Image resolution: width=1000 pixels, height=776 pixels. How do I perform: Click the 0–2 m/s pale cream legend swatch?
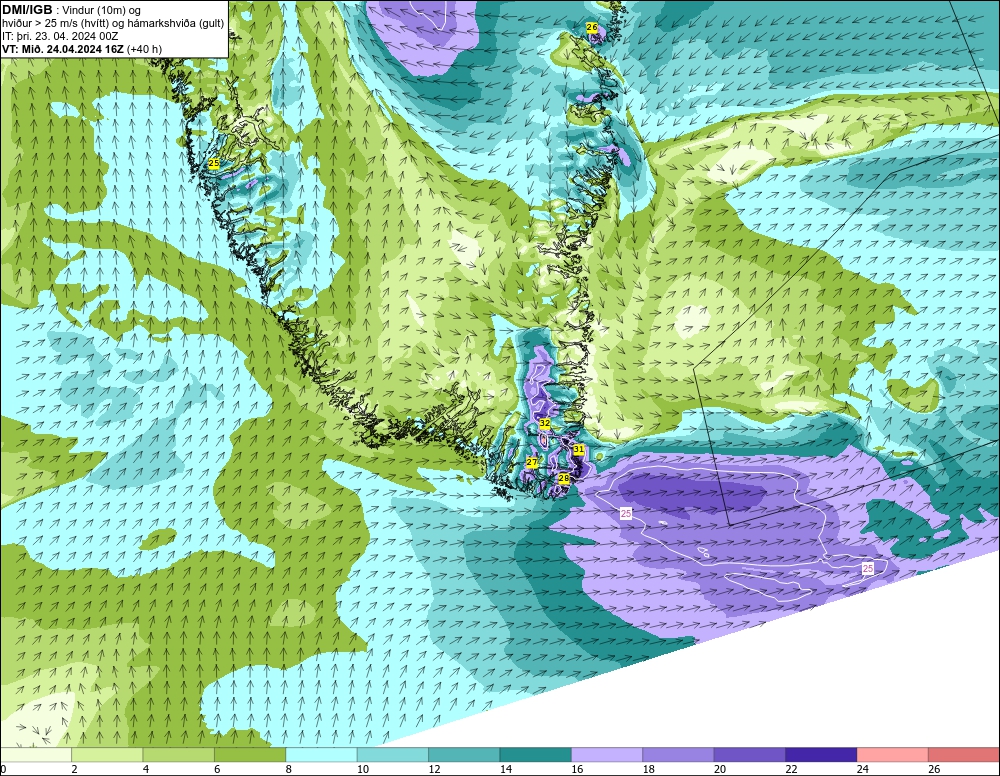pos(36,755)
